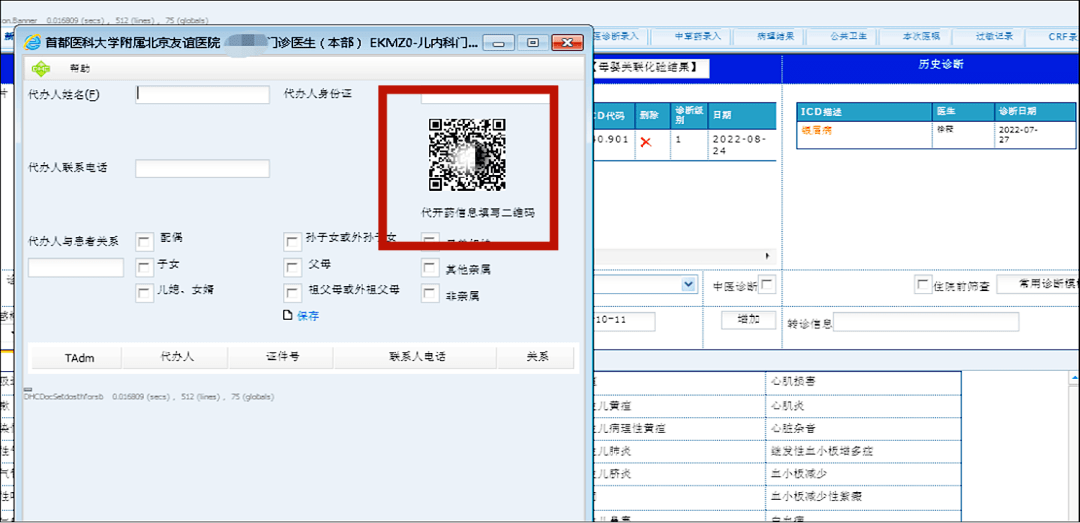
Task: Click the document icon beside 保存
Action: point(288,316)
